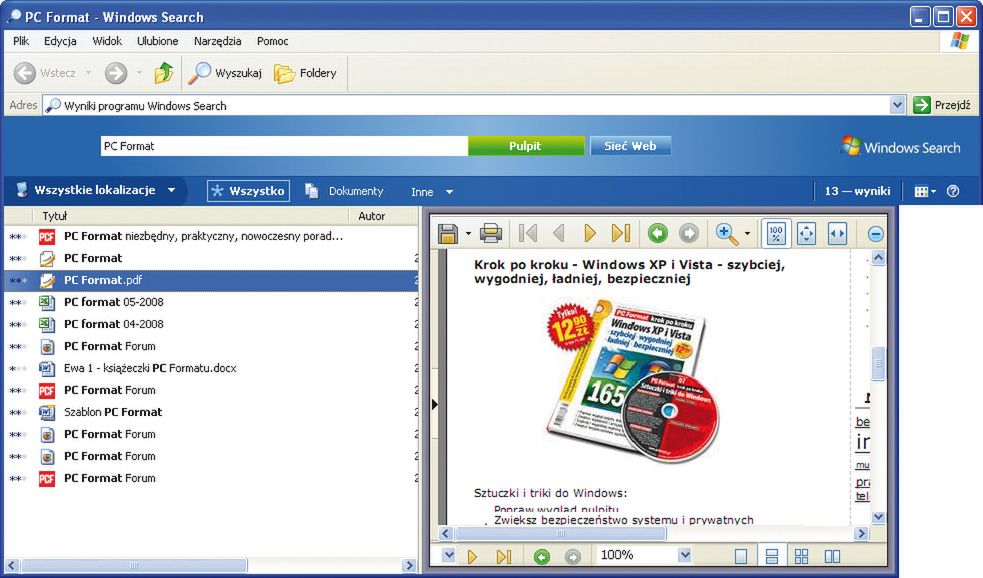983x578 pixels.
Task: Click the save icon in preview toolbar
Action: pyautogui.click(x=448, y=234)
